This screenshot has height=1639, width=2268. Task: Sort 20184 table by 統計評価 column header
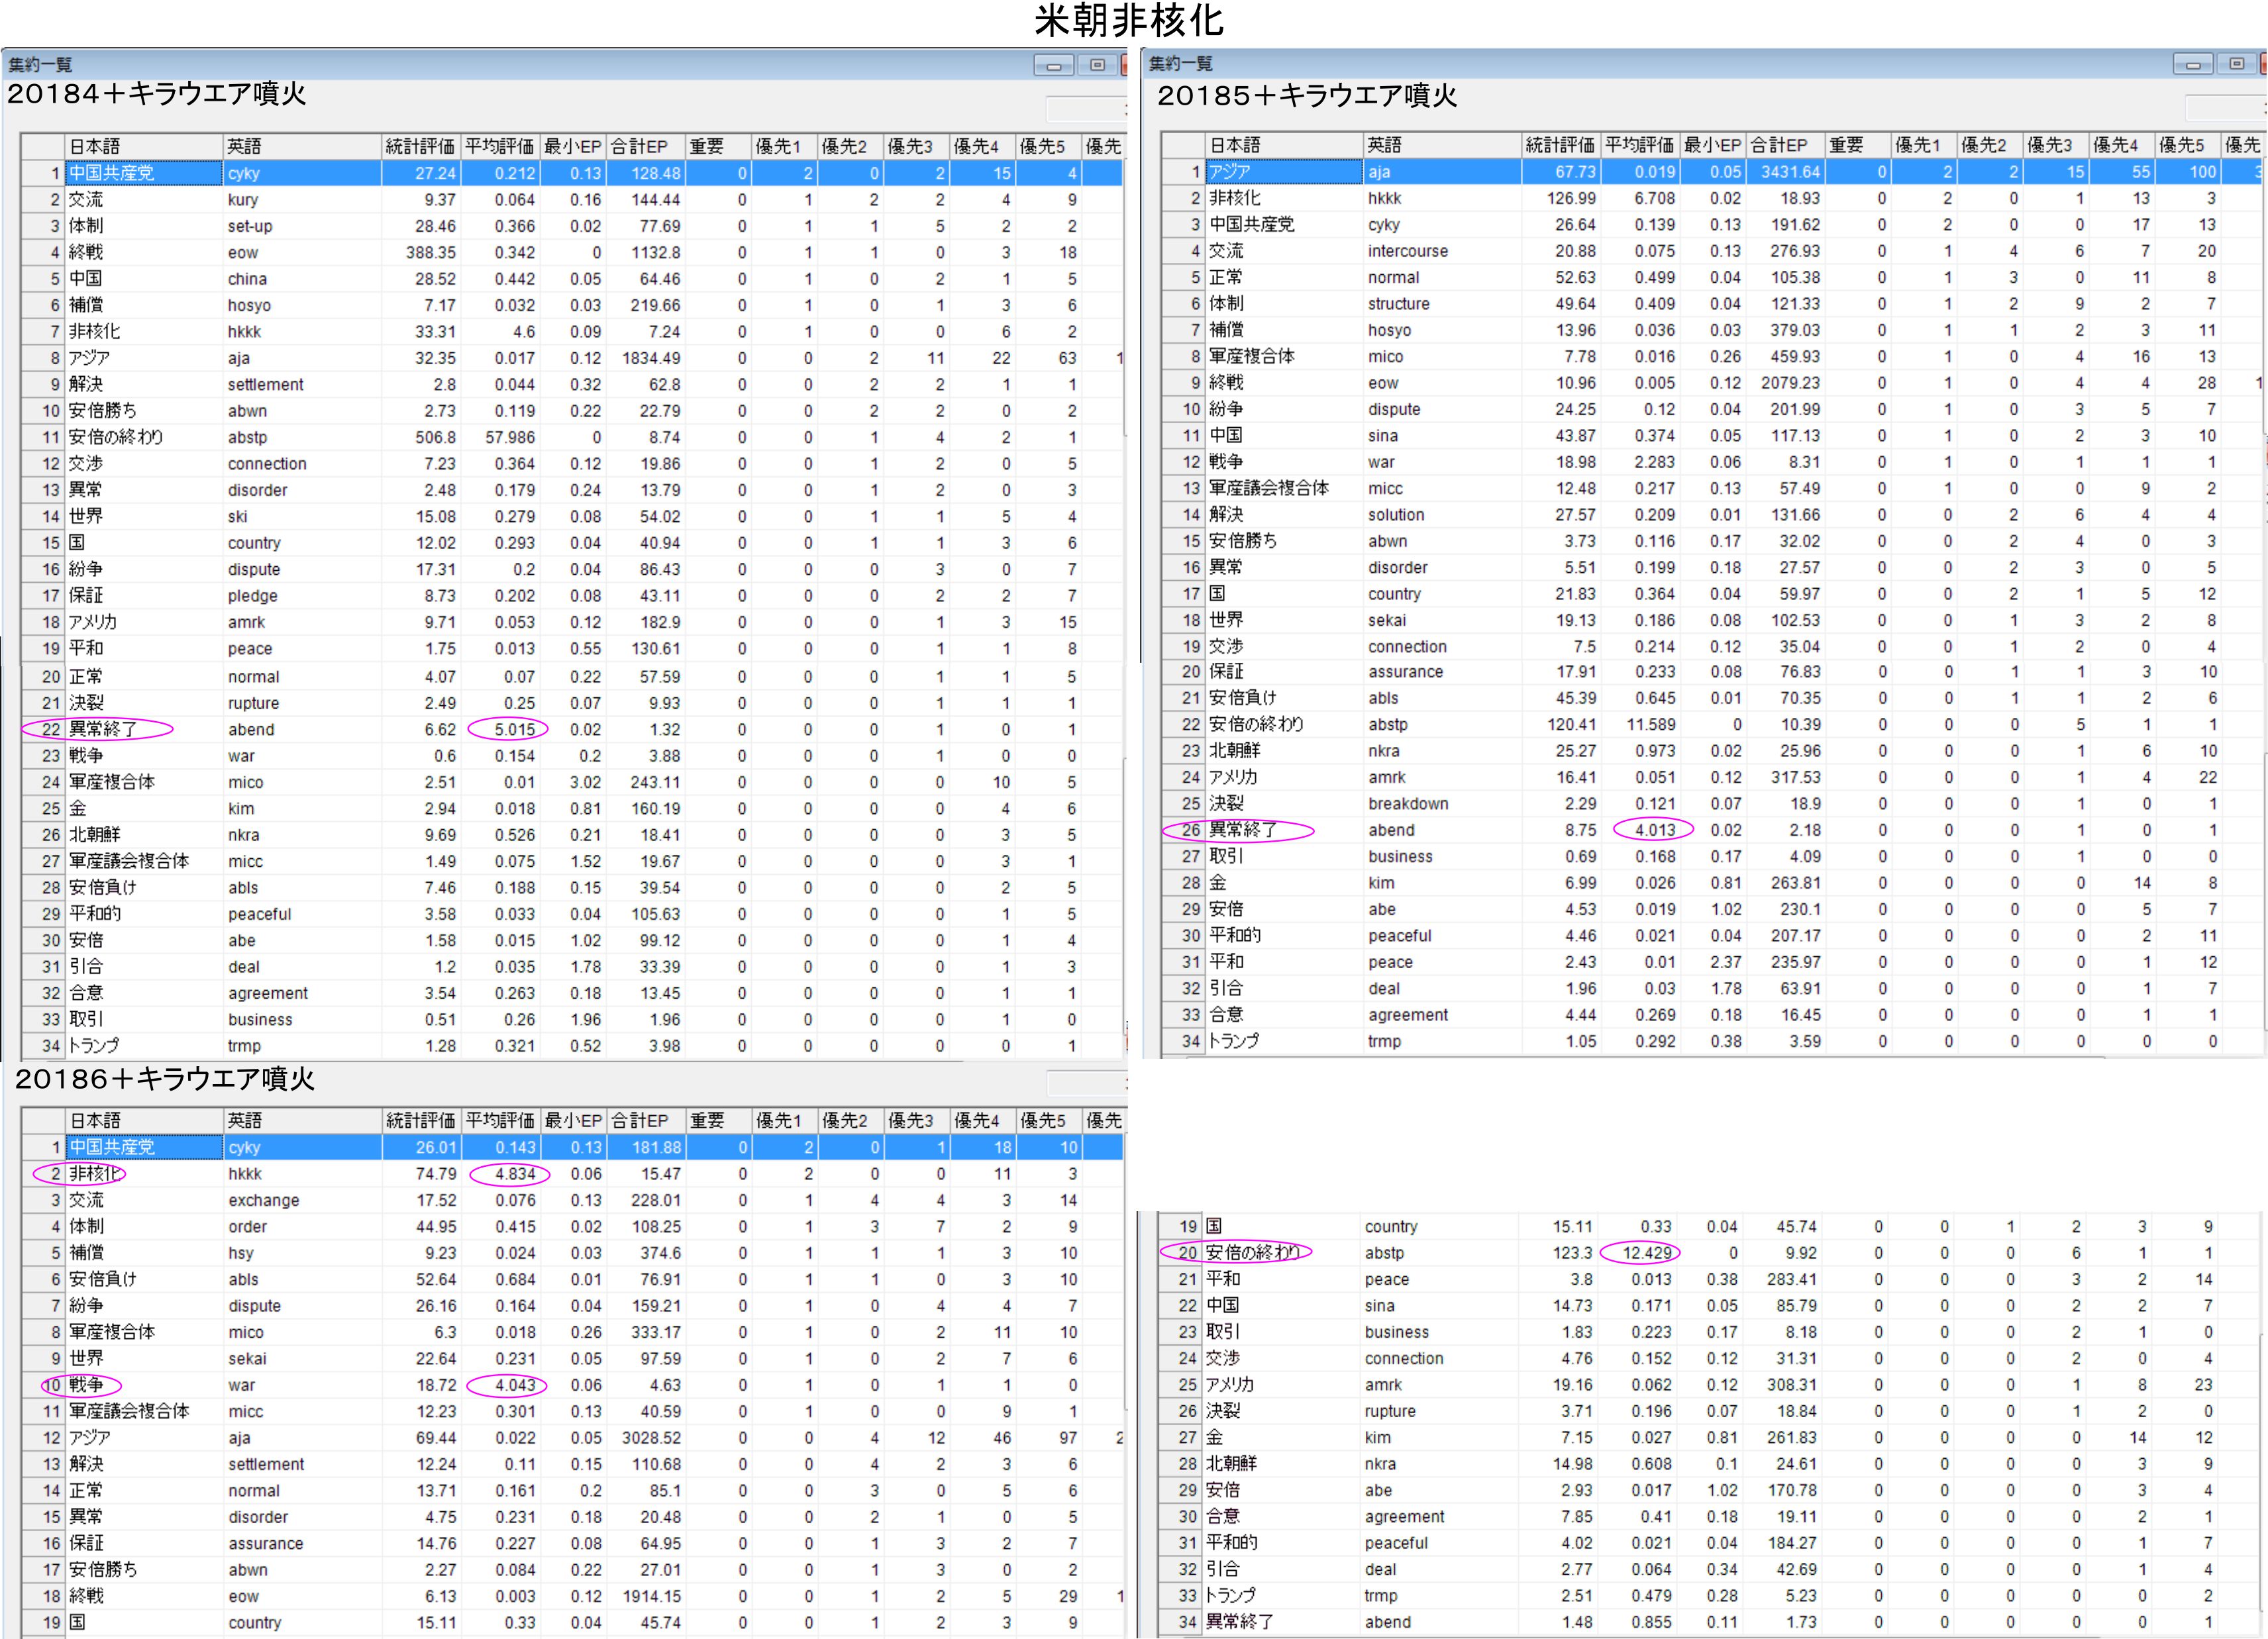(x=420, y=146)
